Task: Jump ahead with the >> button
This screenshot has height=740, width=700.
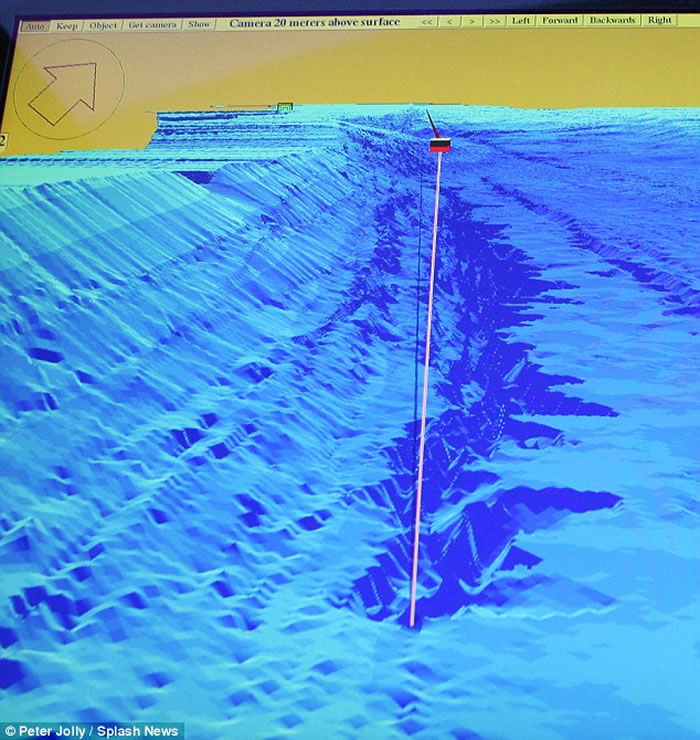Action: click(494, 21)
